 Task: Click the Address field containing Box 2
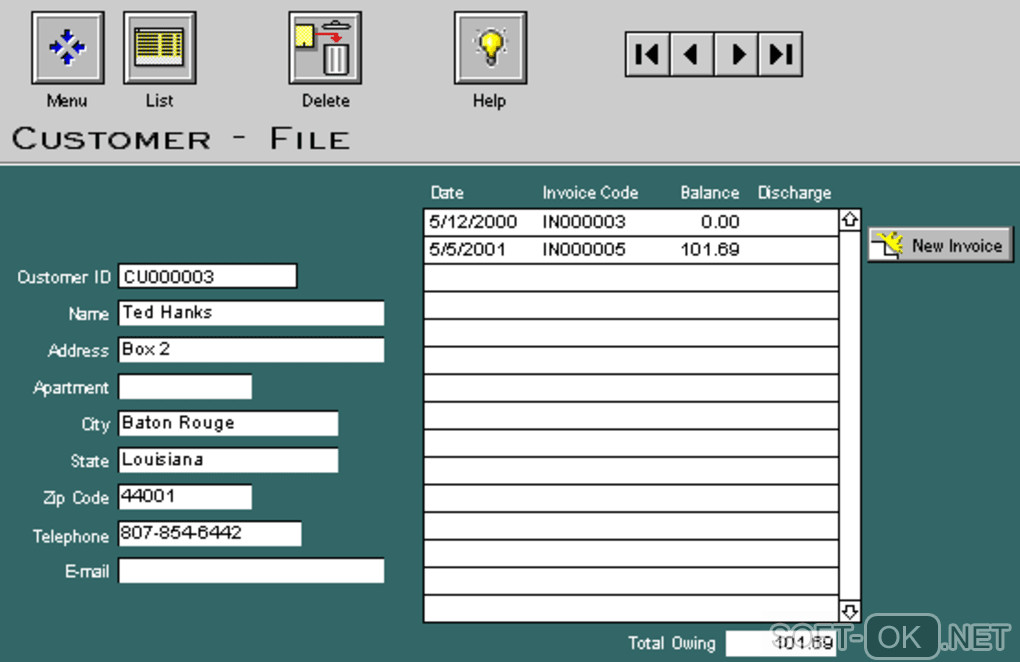(251, 350)
